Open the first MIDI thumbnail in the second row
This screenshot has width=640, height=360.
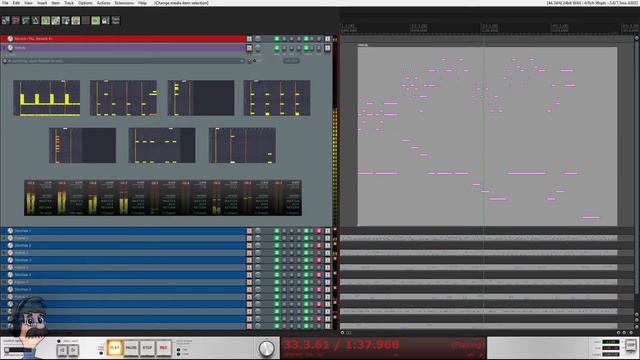click(x=82, y=145)
